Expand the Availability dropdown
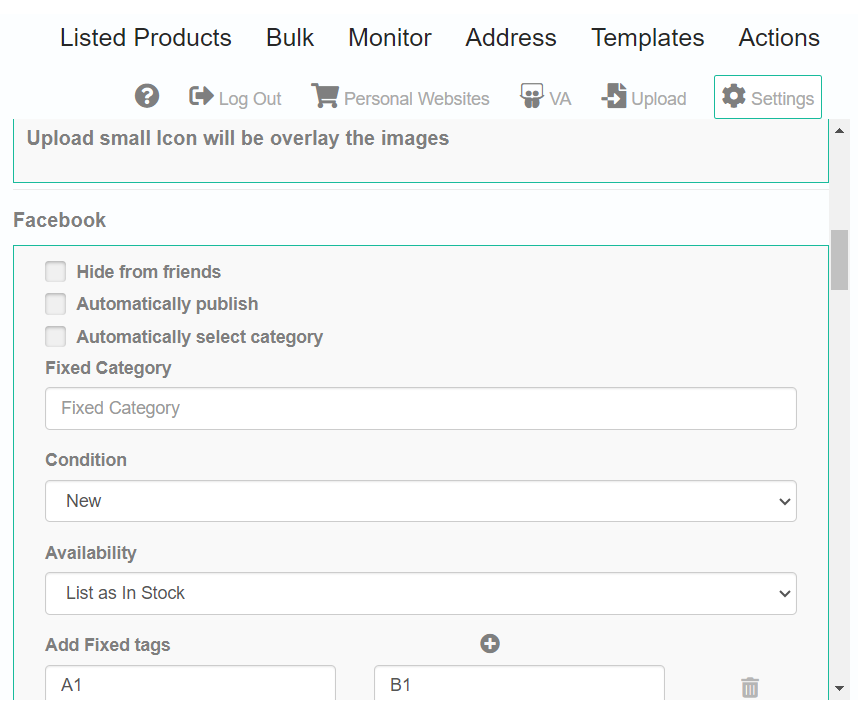This screenshot has height=717, width=858. (x=421, y=593)
